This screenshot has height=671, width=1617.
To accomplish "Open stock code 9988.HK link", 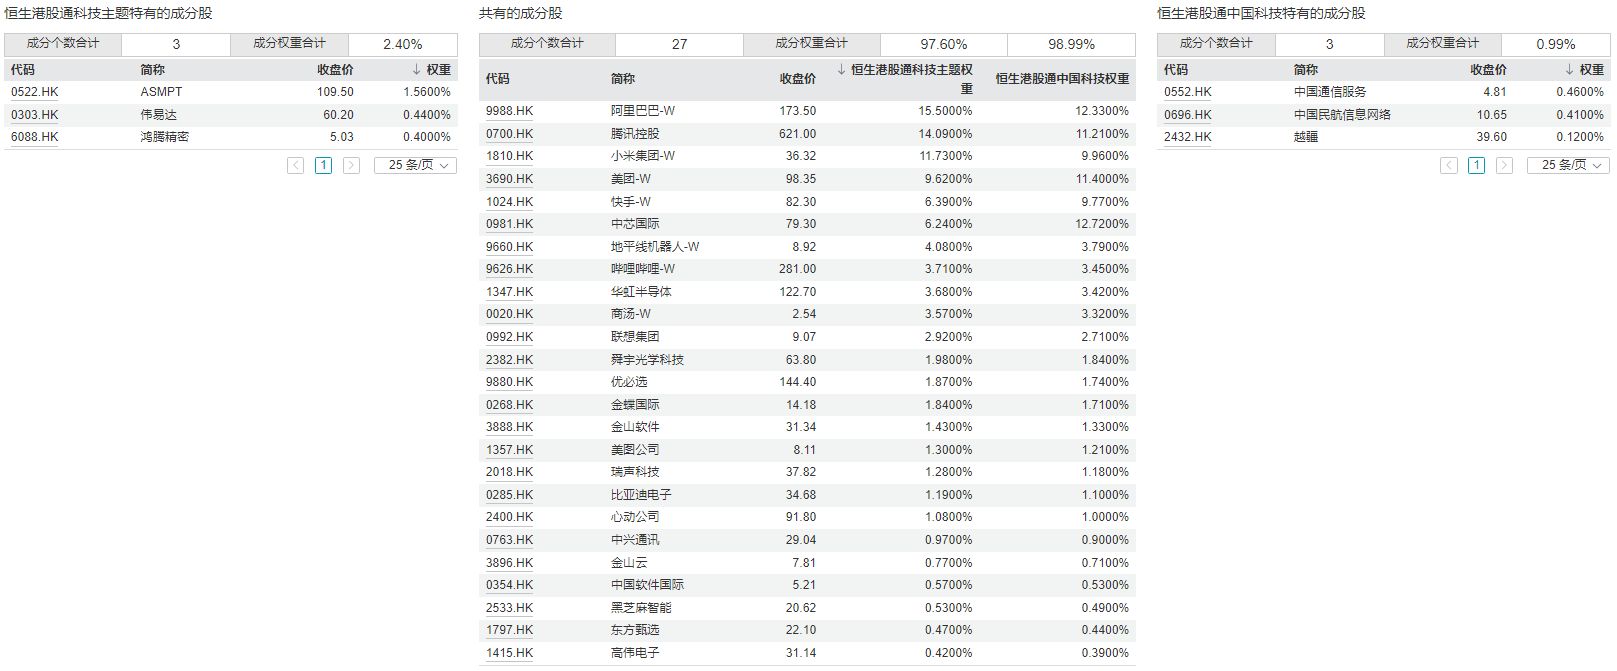I will pos(510,111).
